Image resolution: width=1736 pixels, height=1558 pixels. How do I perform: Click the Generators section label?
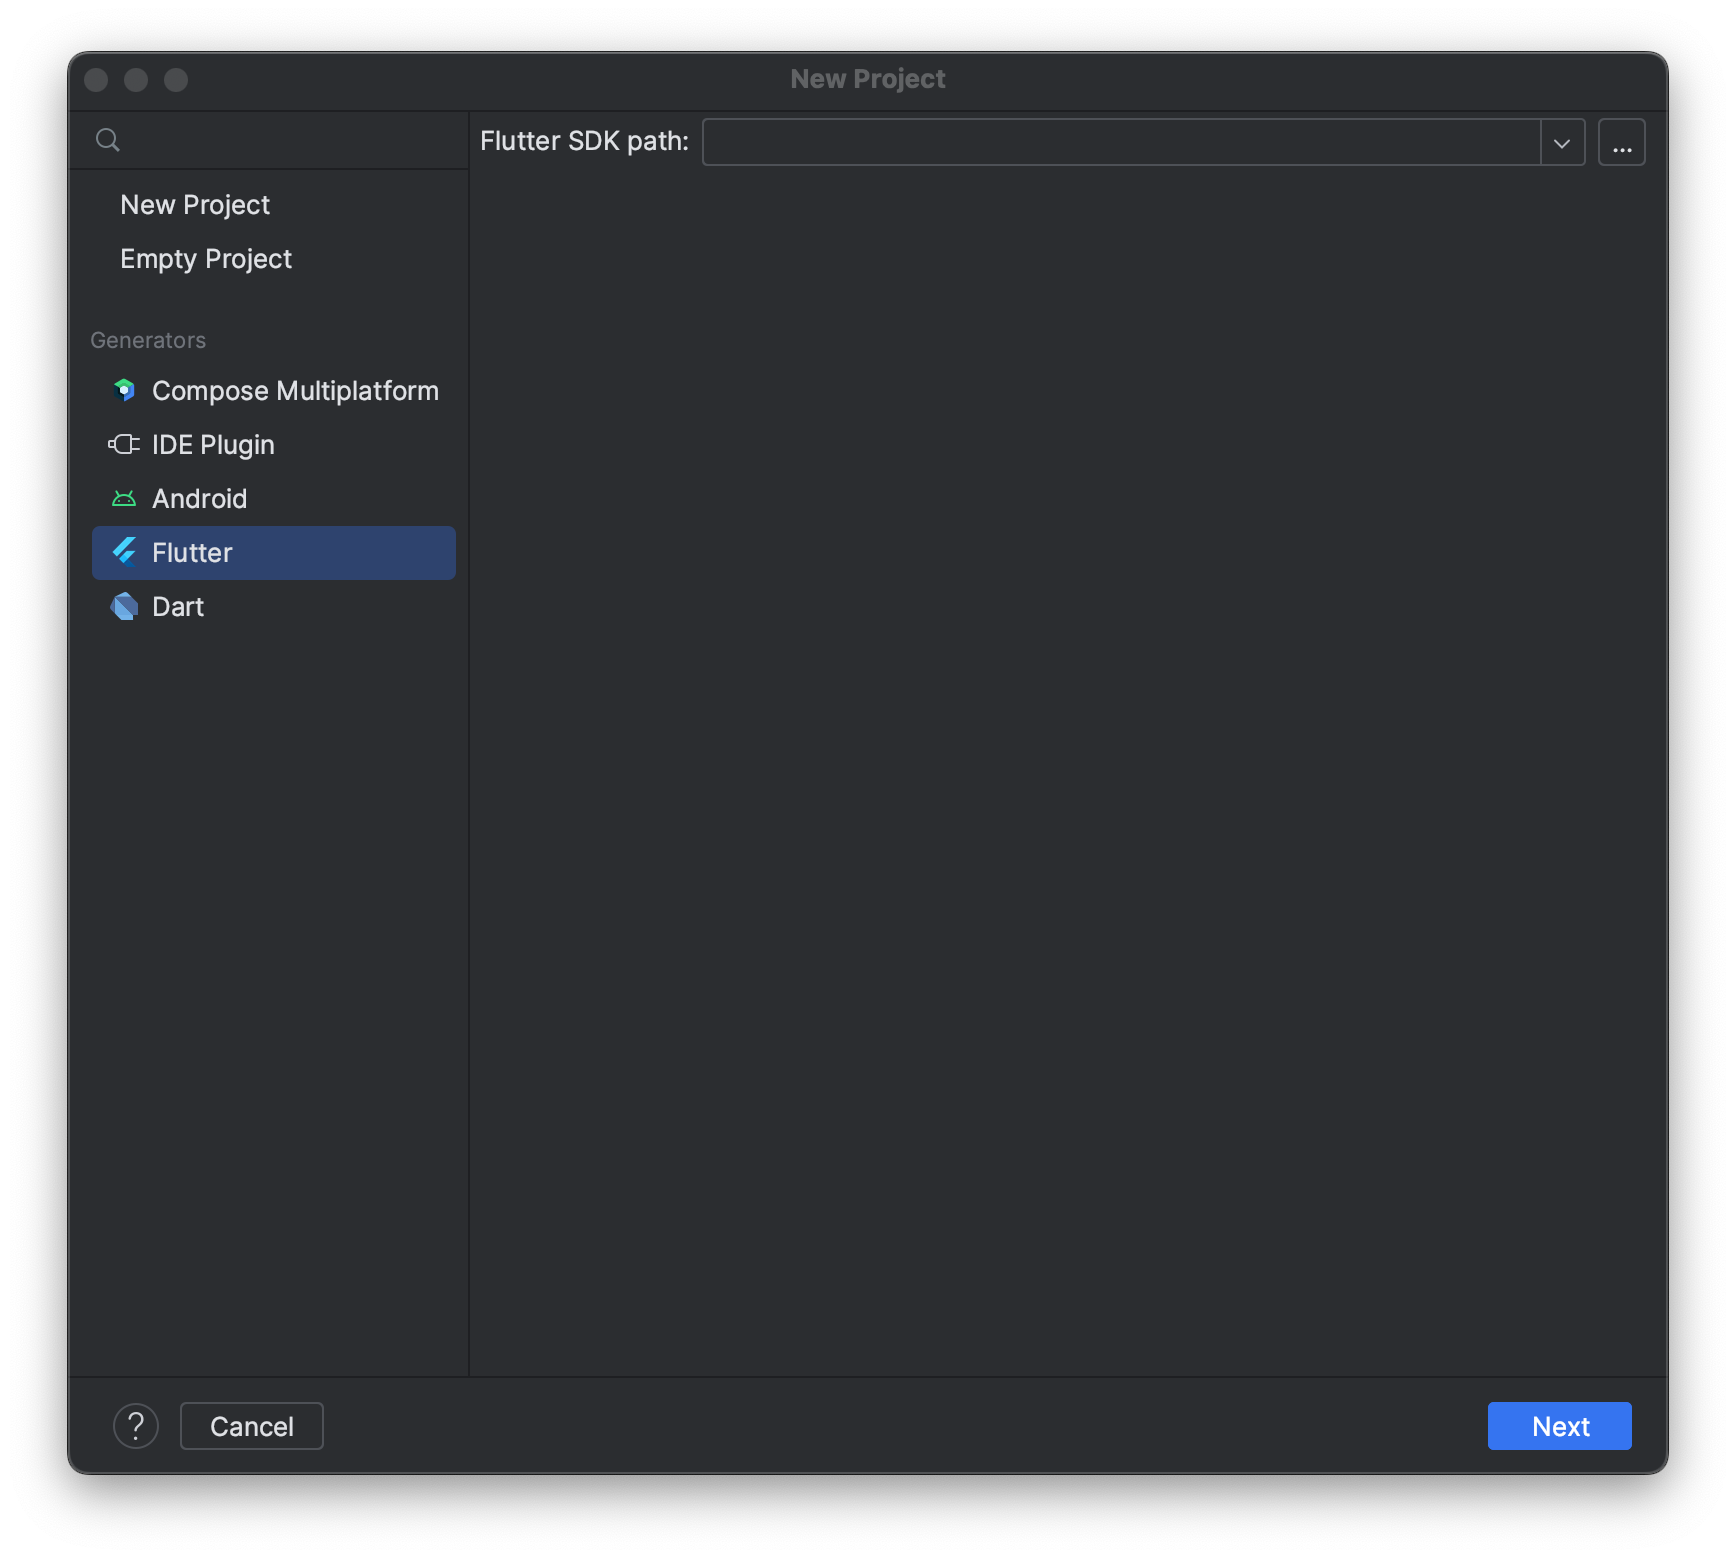pyautogui.click(x=148, y=340)
